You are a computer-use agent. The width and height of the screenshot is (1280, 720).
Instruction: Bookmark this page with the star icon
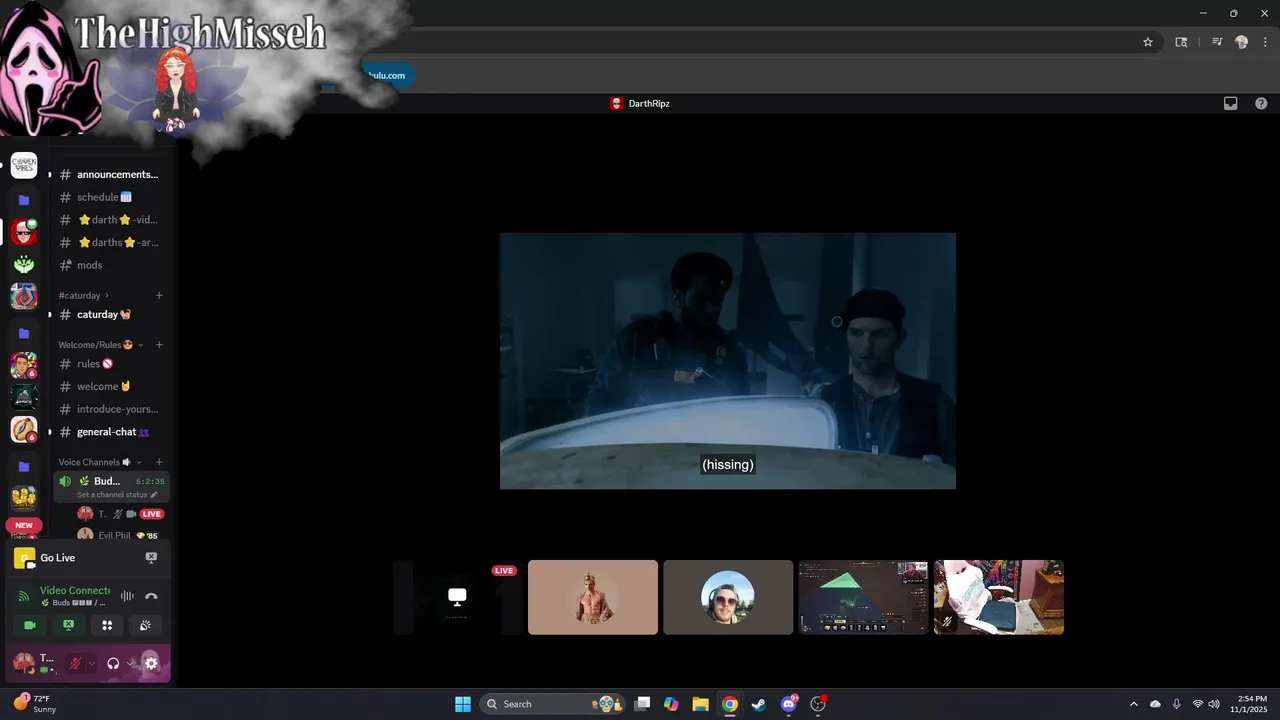(x=1148, y=42)
